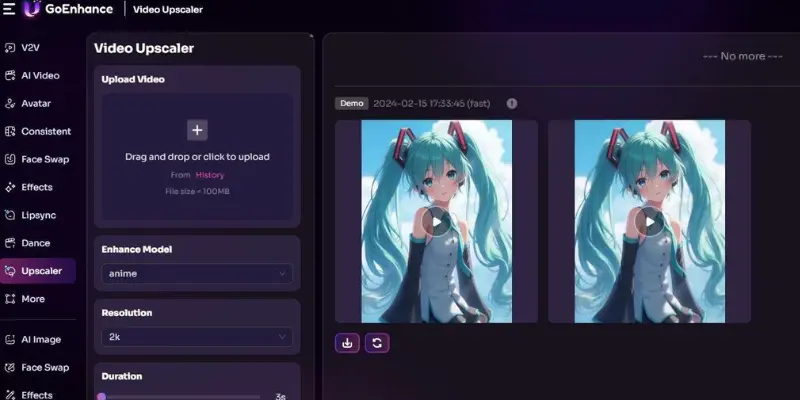Viewport: 800px width, 400px height.
Task: Open the History link for upload
Action: coord(210,175)
